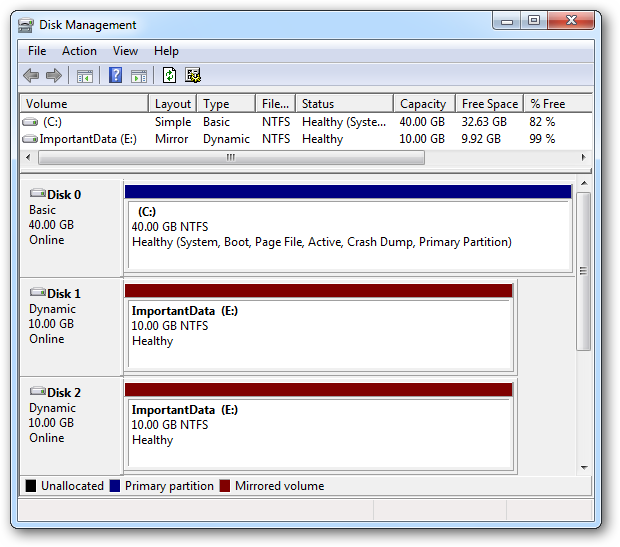The width and height of the screenshot is (620, 547).
Task: Click the right arrow of horizontal scrollbar
Action: tap(584, 157)
